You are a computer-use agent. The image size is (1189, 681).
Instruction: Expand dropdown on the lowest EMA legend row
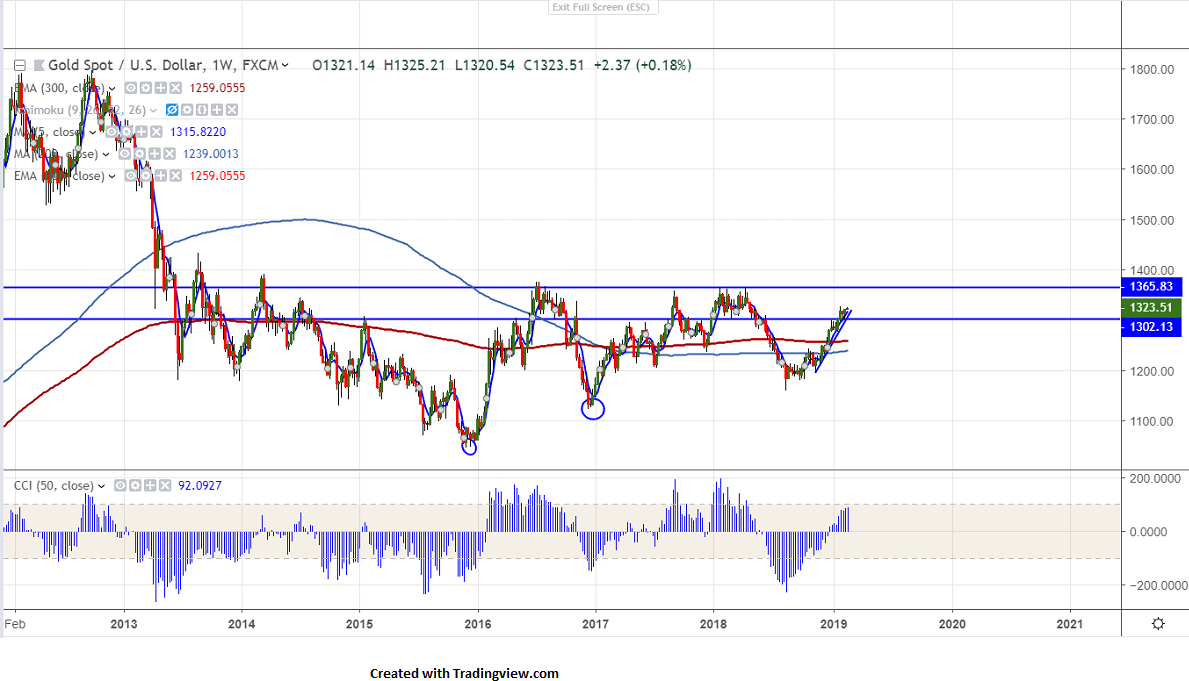click(x=111, y=177)
